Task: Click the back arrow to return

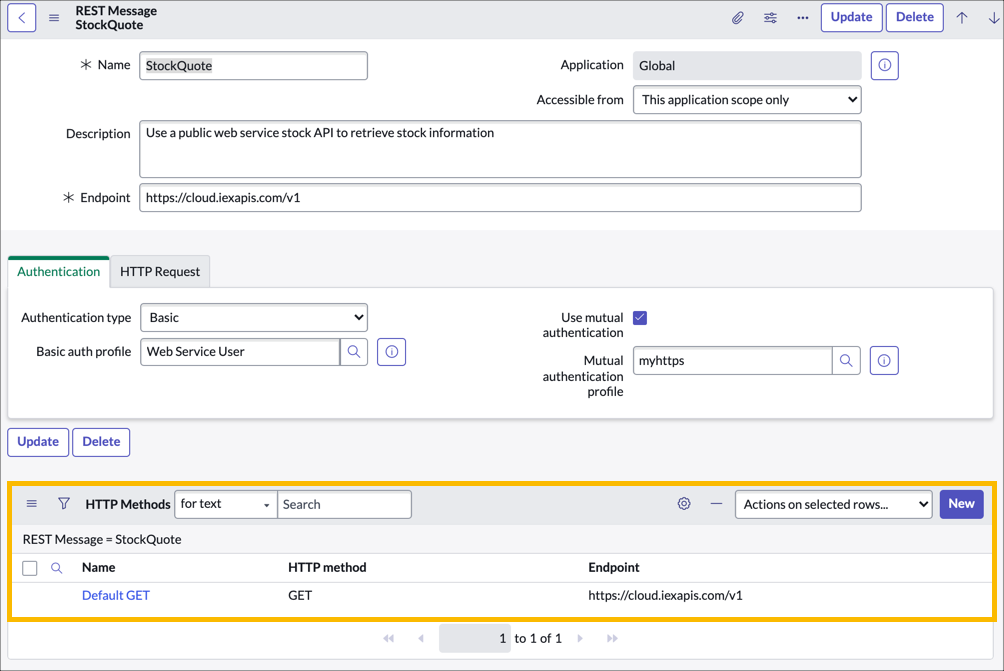Action: [x=21, y=17]
